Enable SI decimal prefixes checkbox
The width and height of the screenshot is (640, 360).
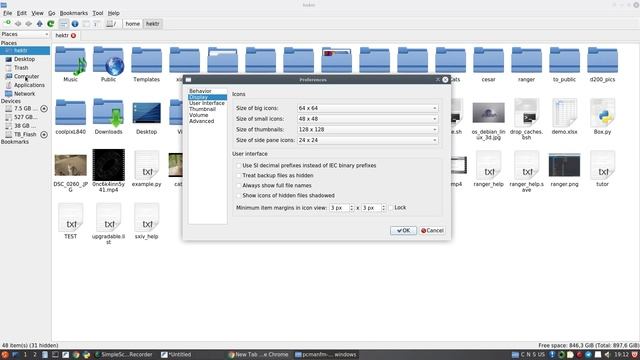click(239, 166)
